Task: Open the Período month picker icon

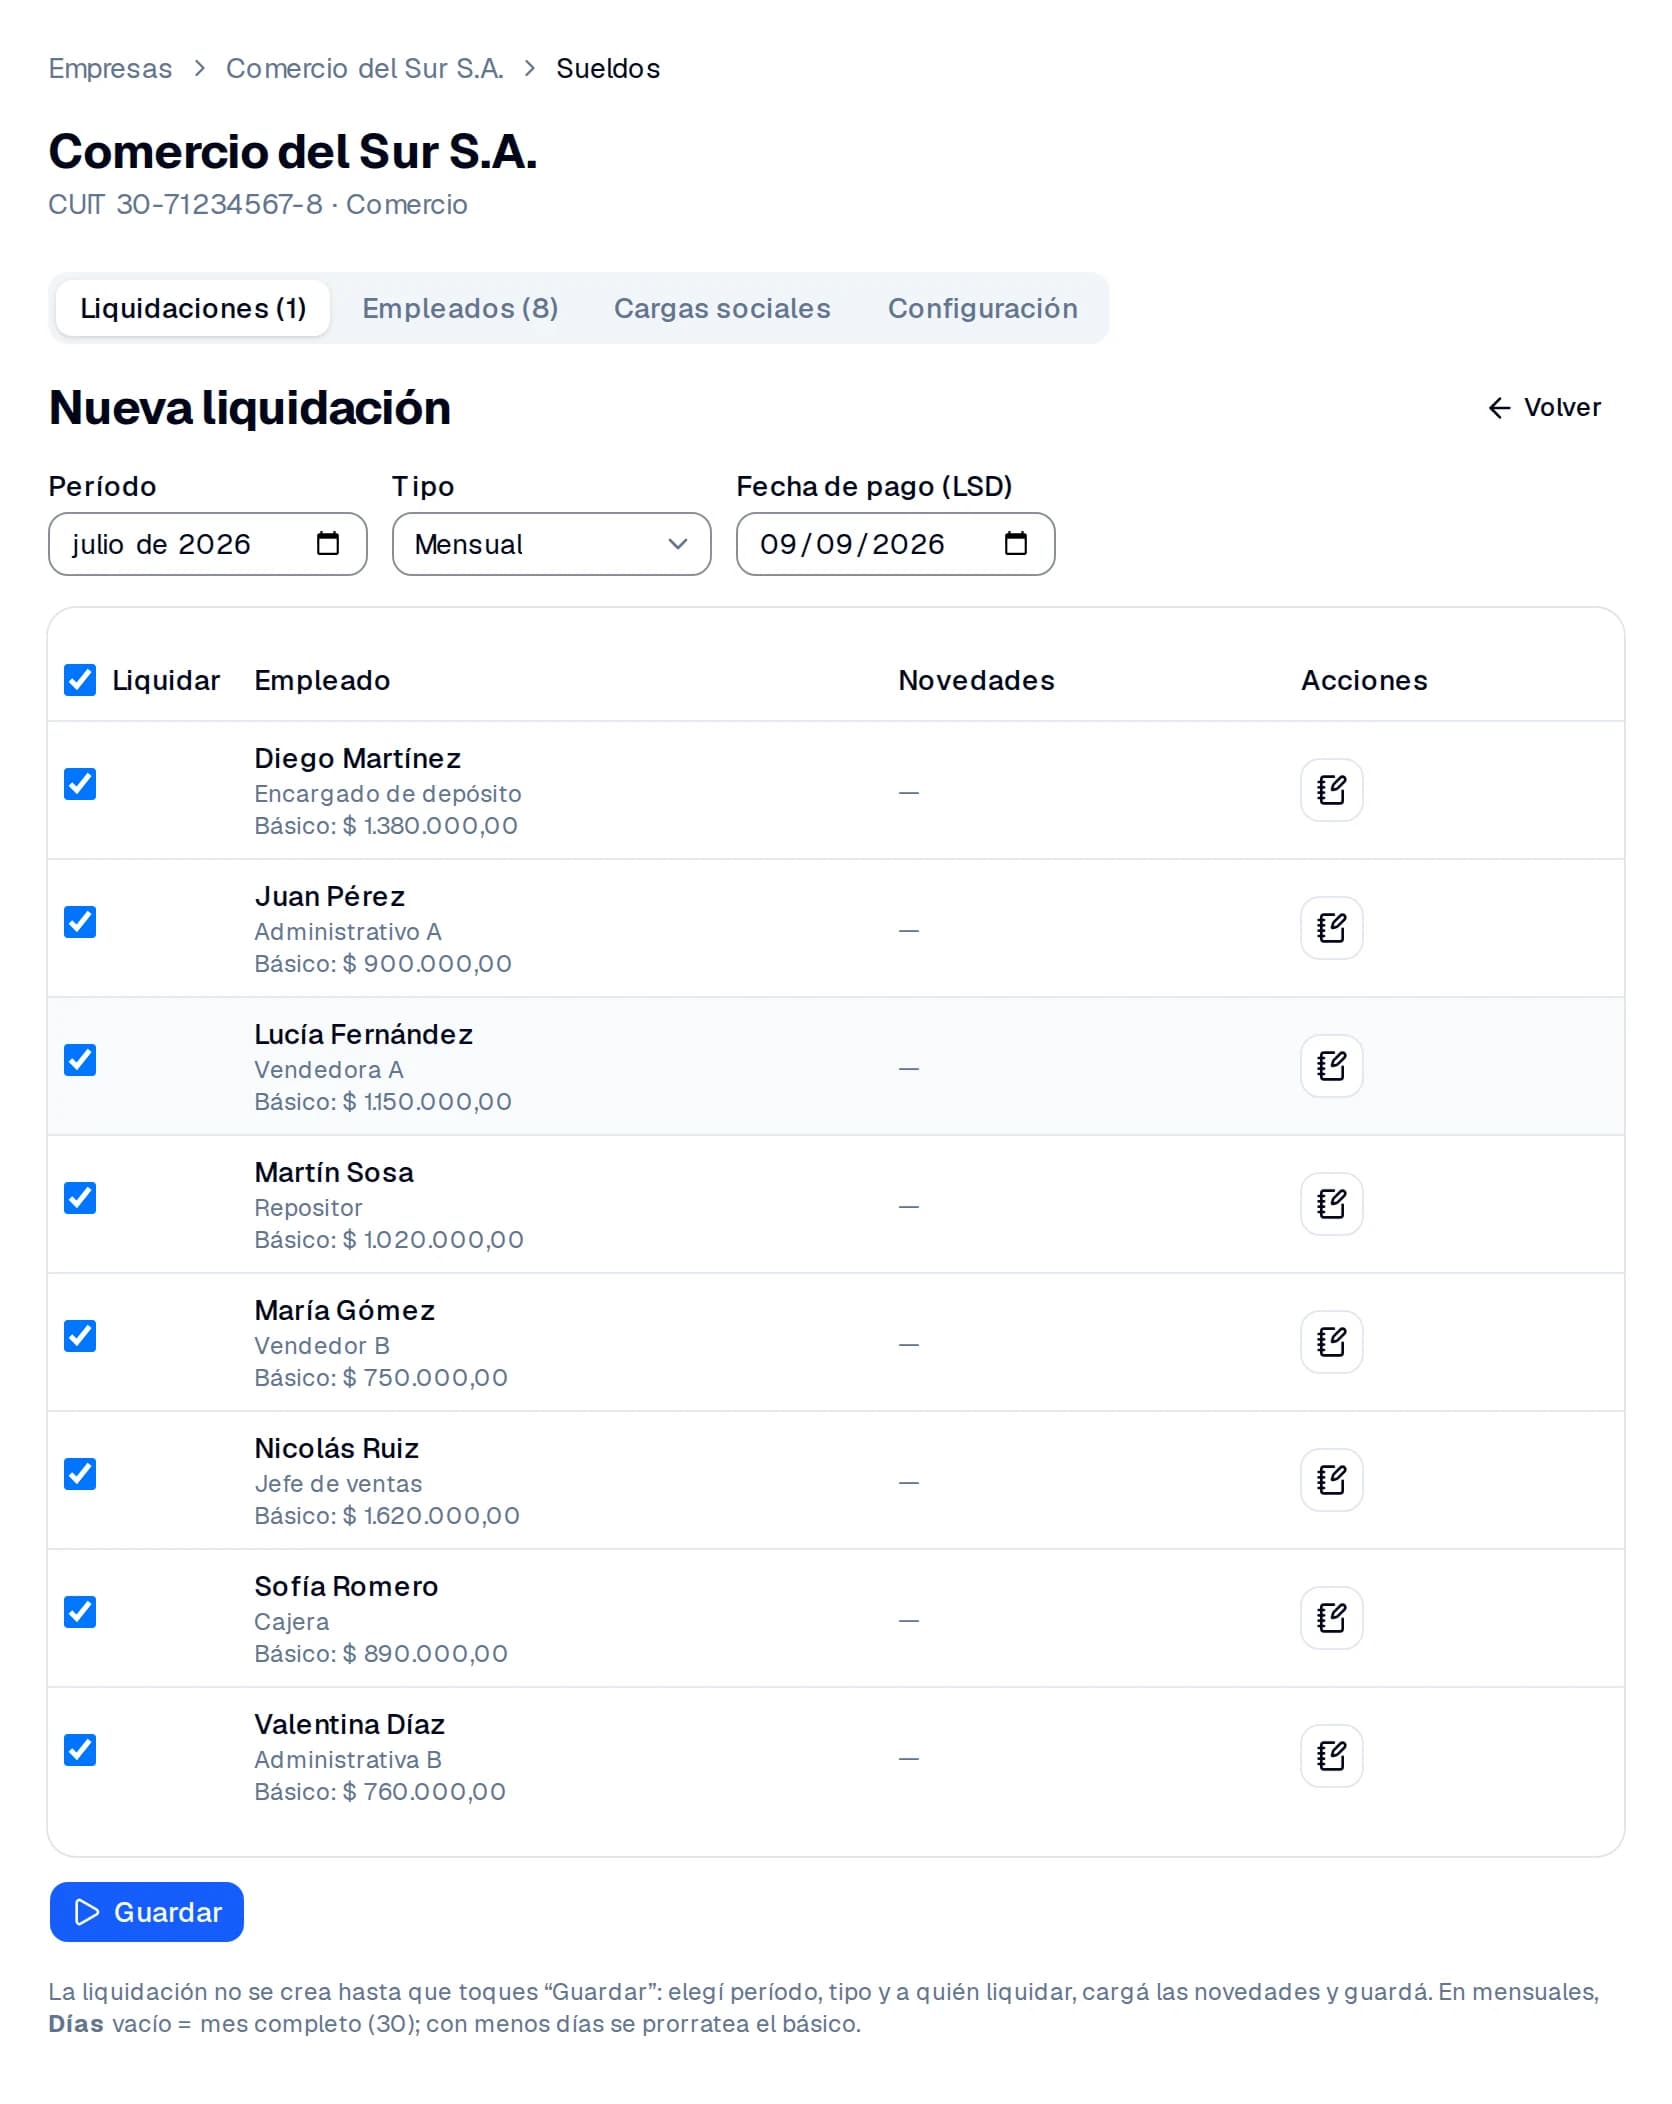Action: pyautogui.click(x=327, y=544)
